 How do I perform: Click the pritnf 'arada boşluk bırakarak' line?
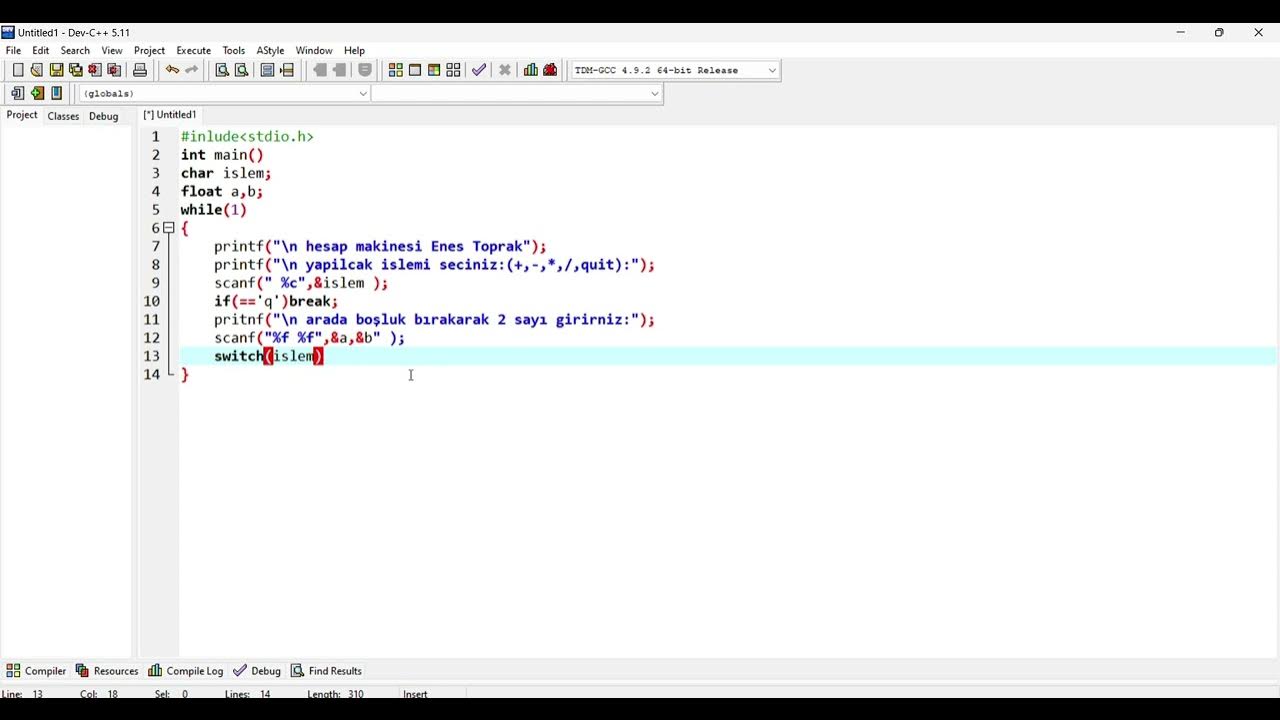pyautogui.click(x=434, y=319)
